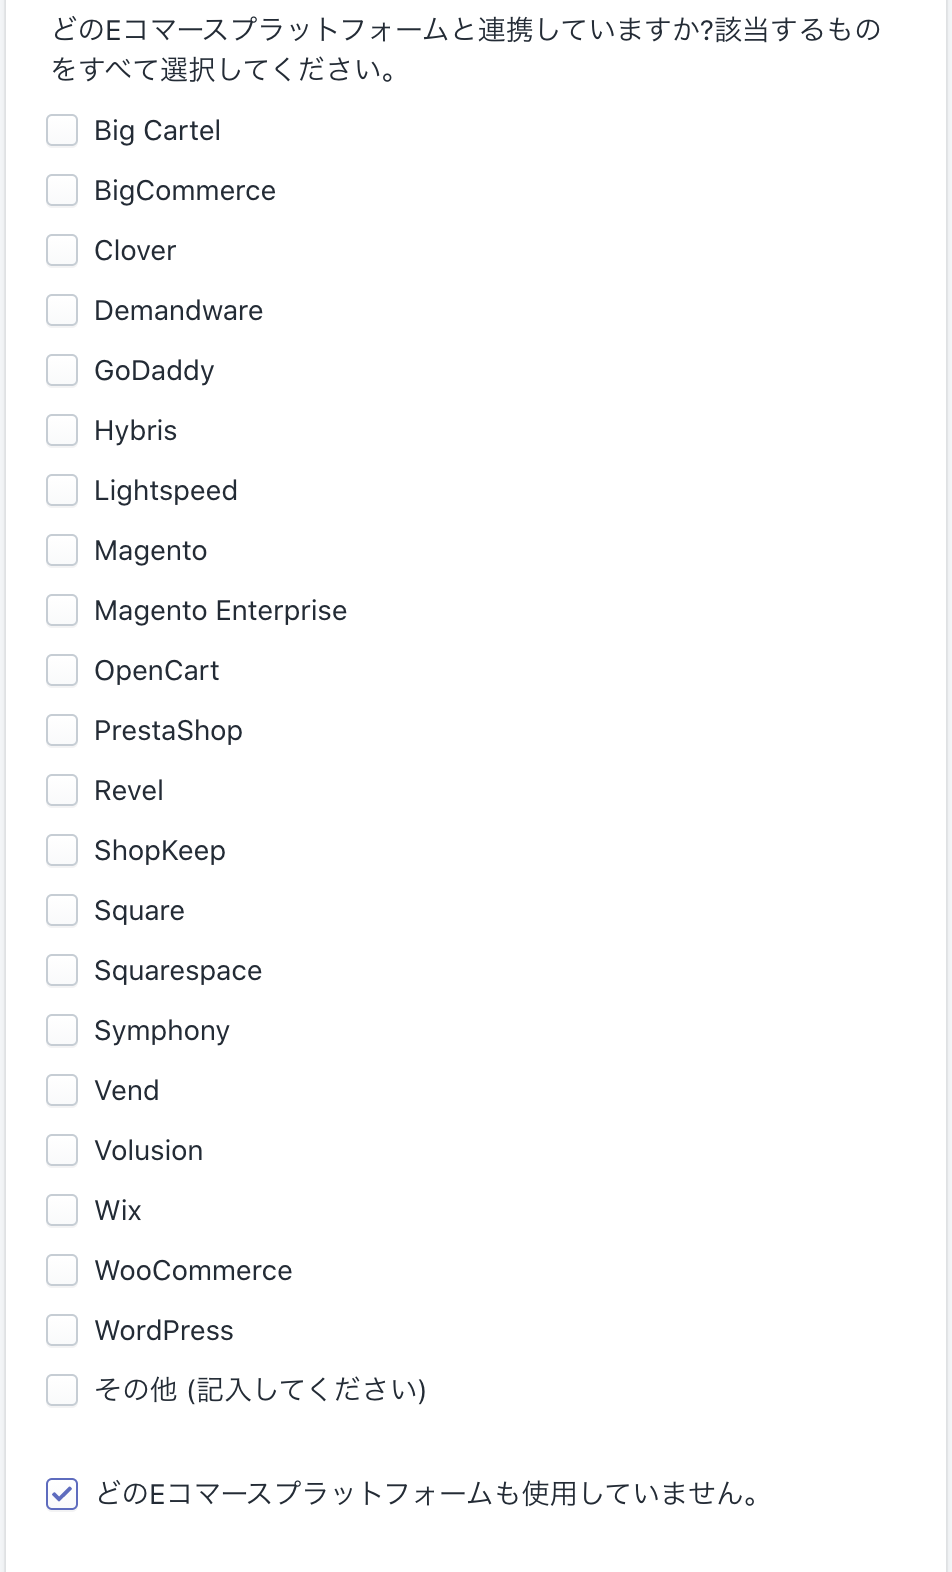
Task: Check the GoDaddy platform box
Action: pos(62,371)
